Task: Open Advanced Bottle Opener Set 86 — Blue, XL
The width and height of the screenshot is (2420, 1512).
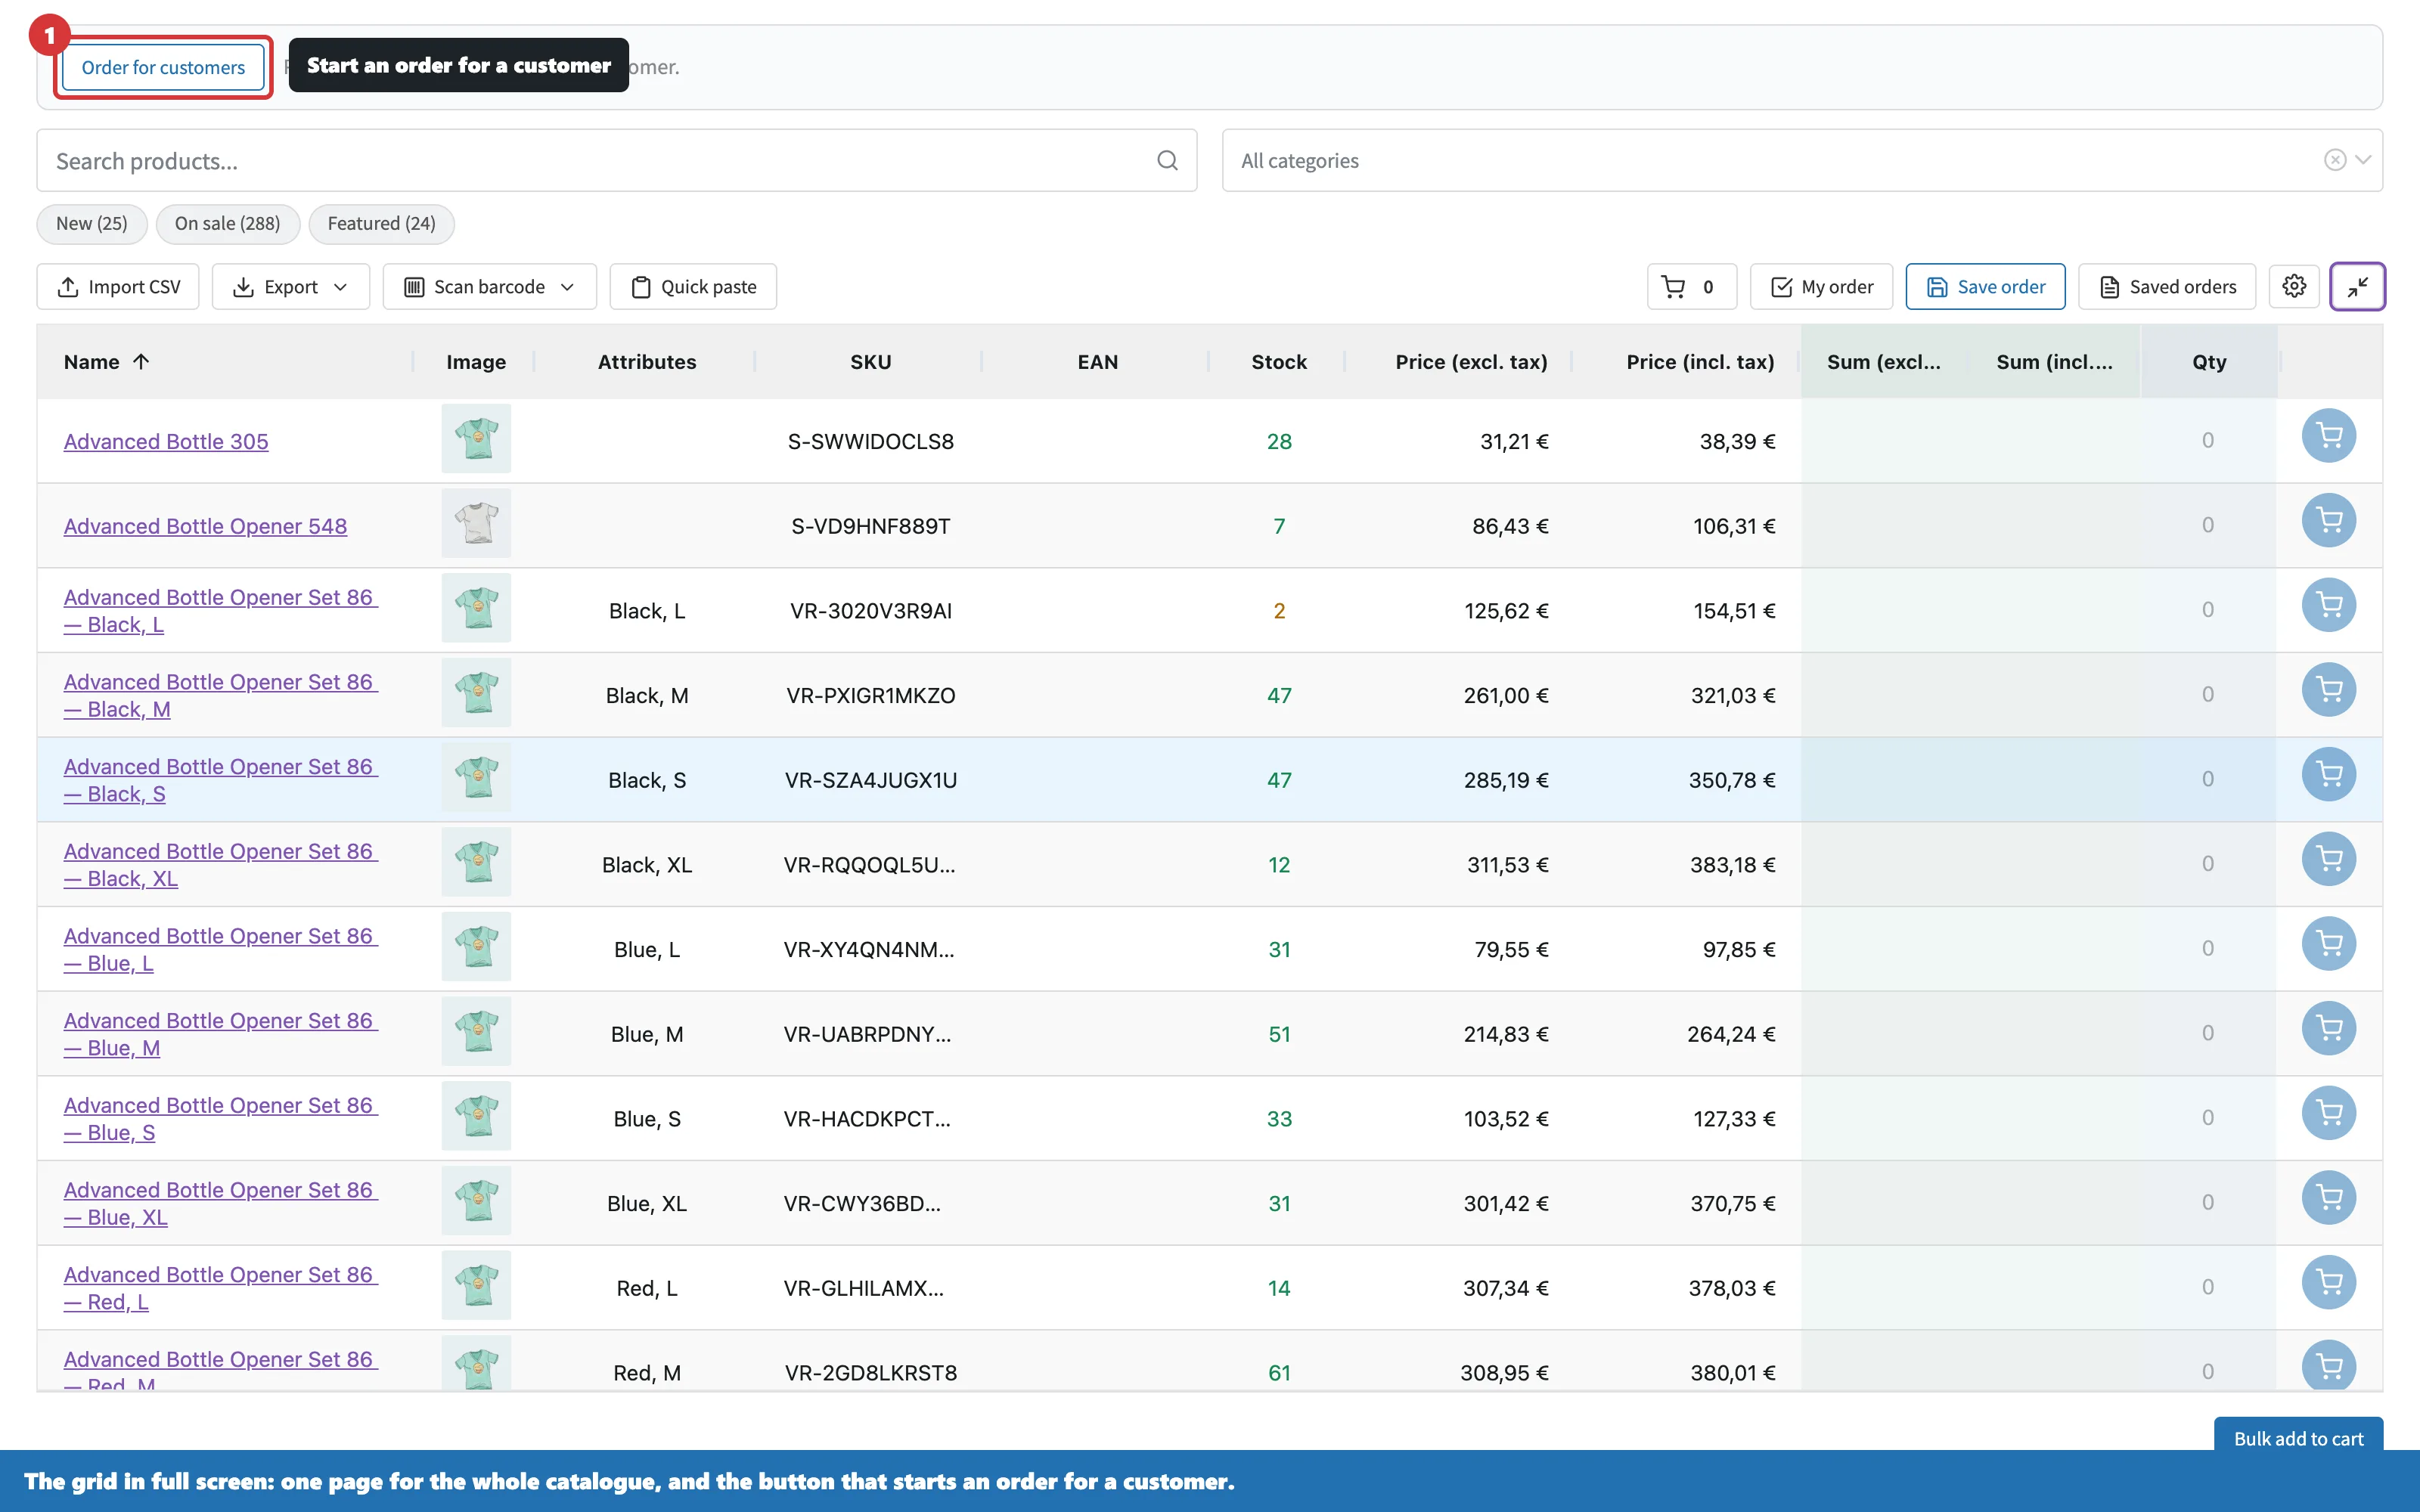Action: (x=221, y=1204)
